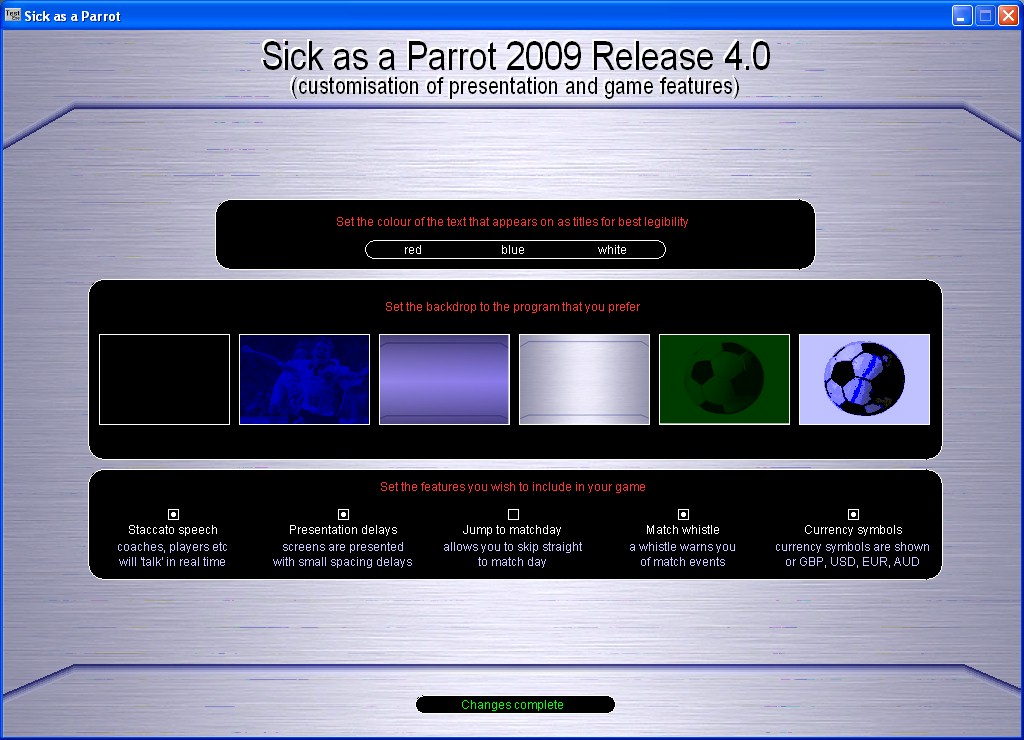This screenshot has height=740, width=1024.
Task: Choose the light blue football backdrop
Action: point(865,379)
